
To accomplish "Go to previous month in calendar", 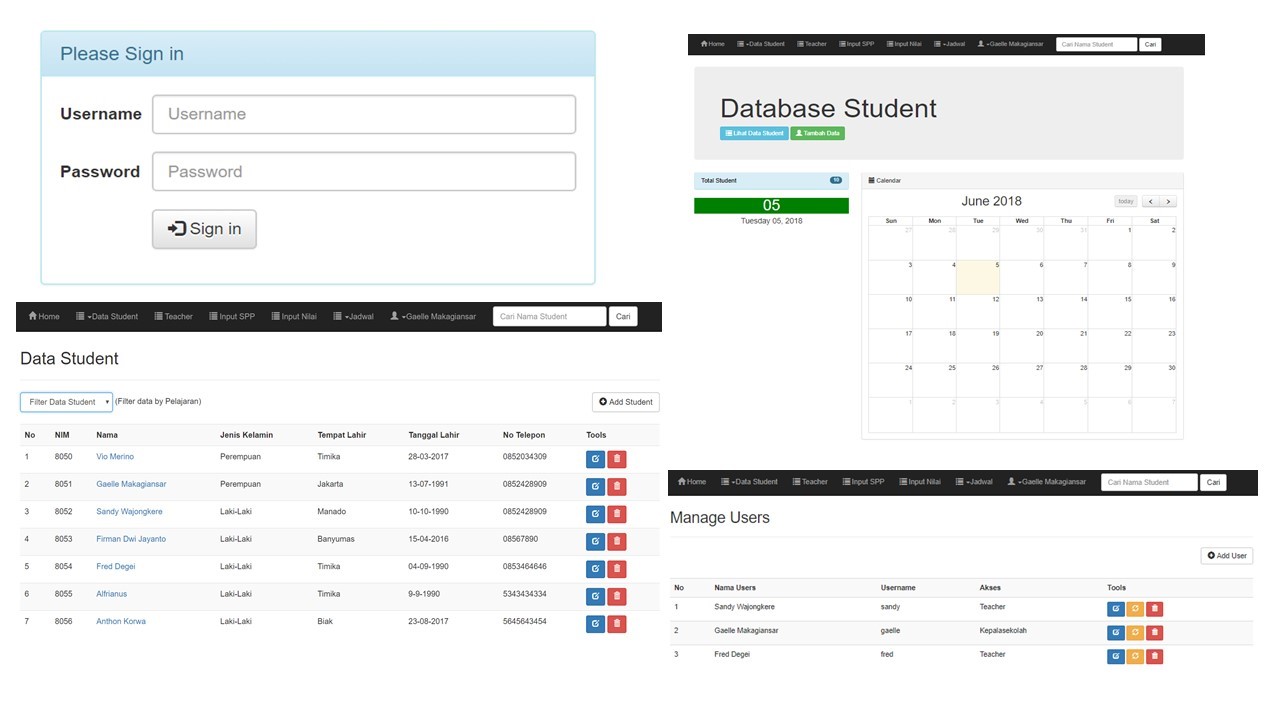I will click(1150, 201).
